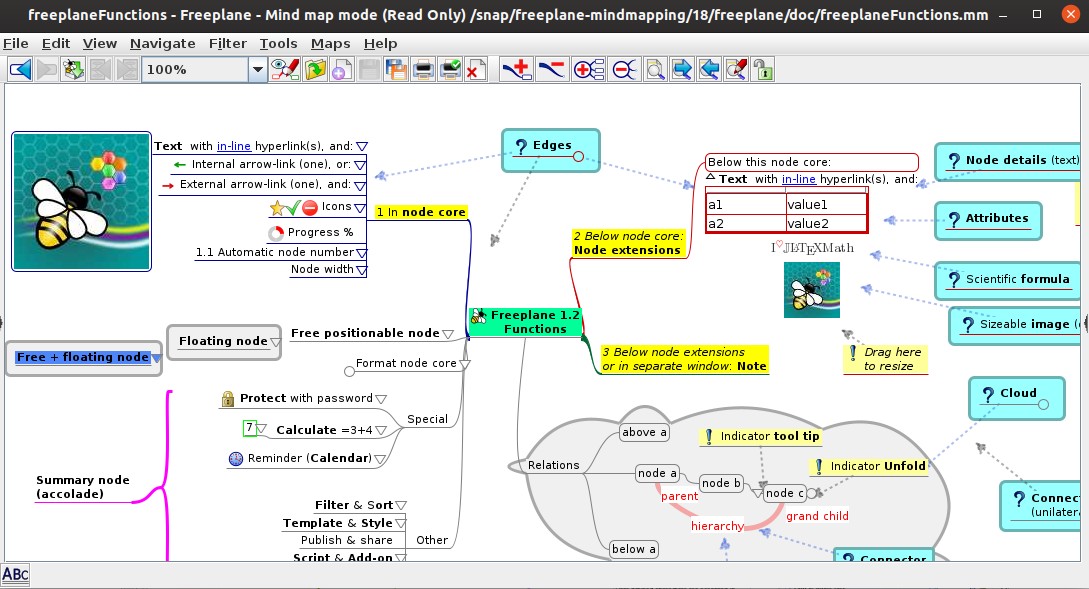Open the Edit menu
The height and width of the screenshot is (589, 1089).
[56, 43]
